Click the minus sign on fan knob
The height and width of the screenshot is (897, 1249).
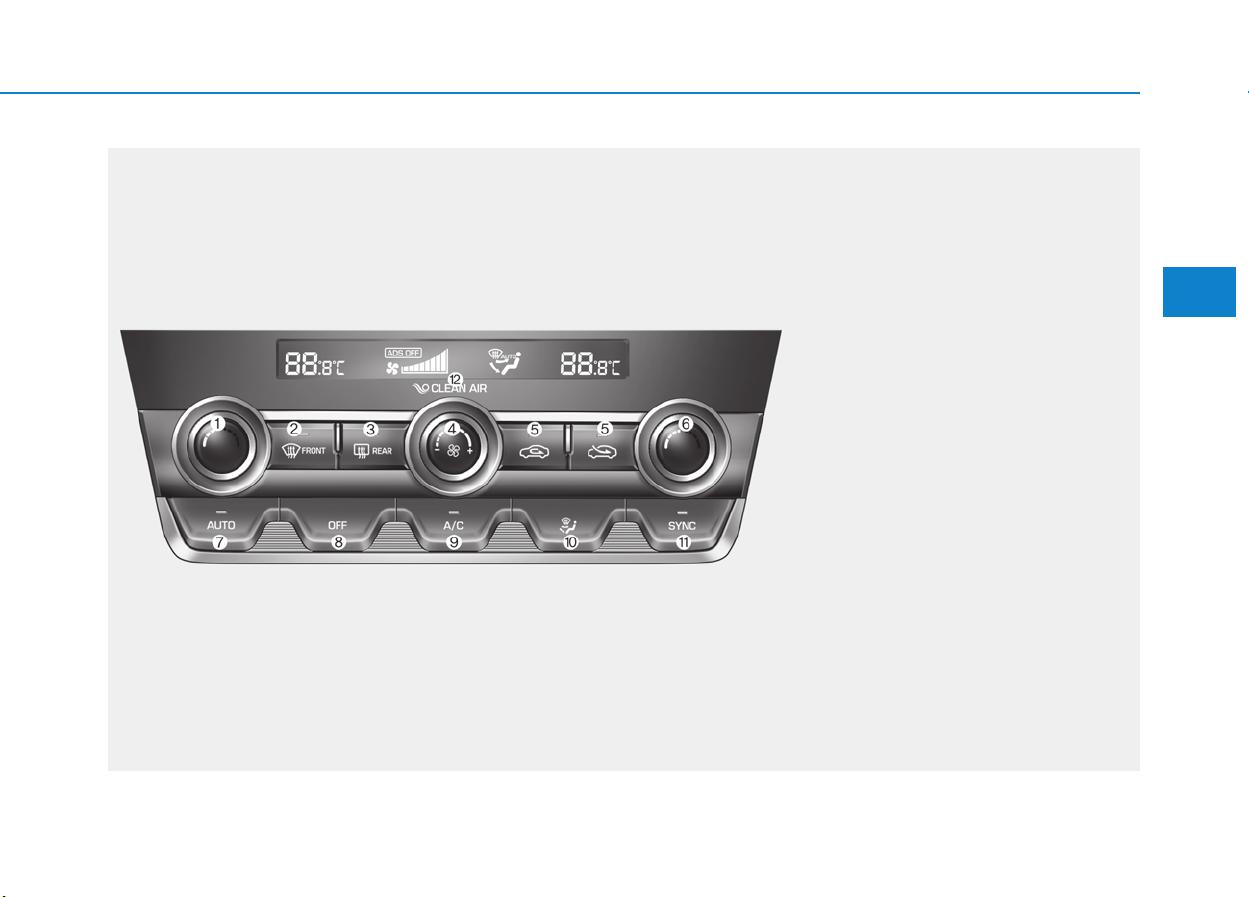pyautogui.click(x=436, y=452)
